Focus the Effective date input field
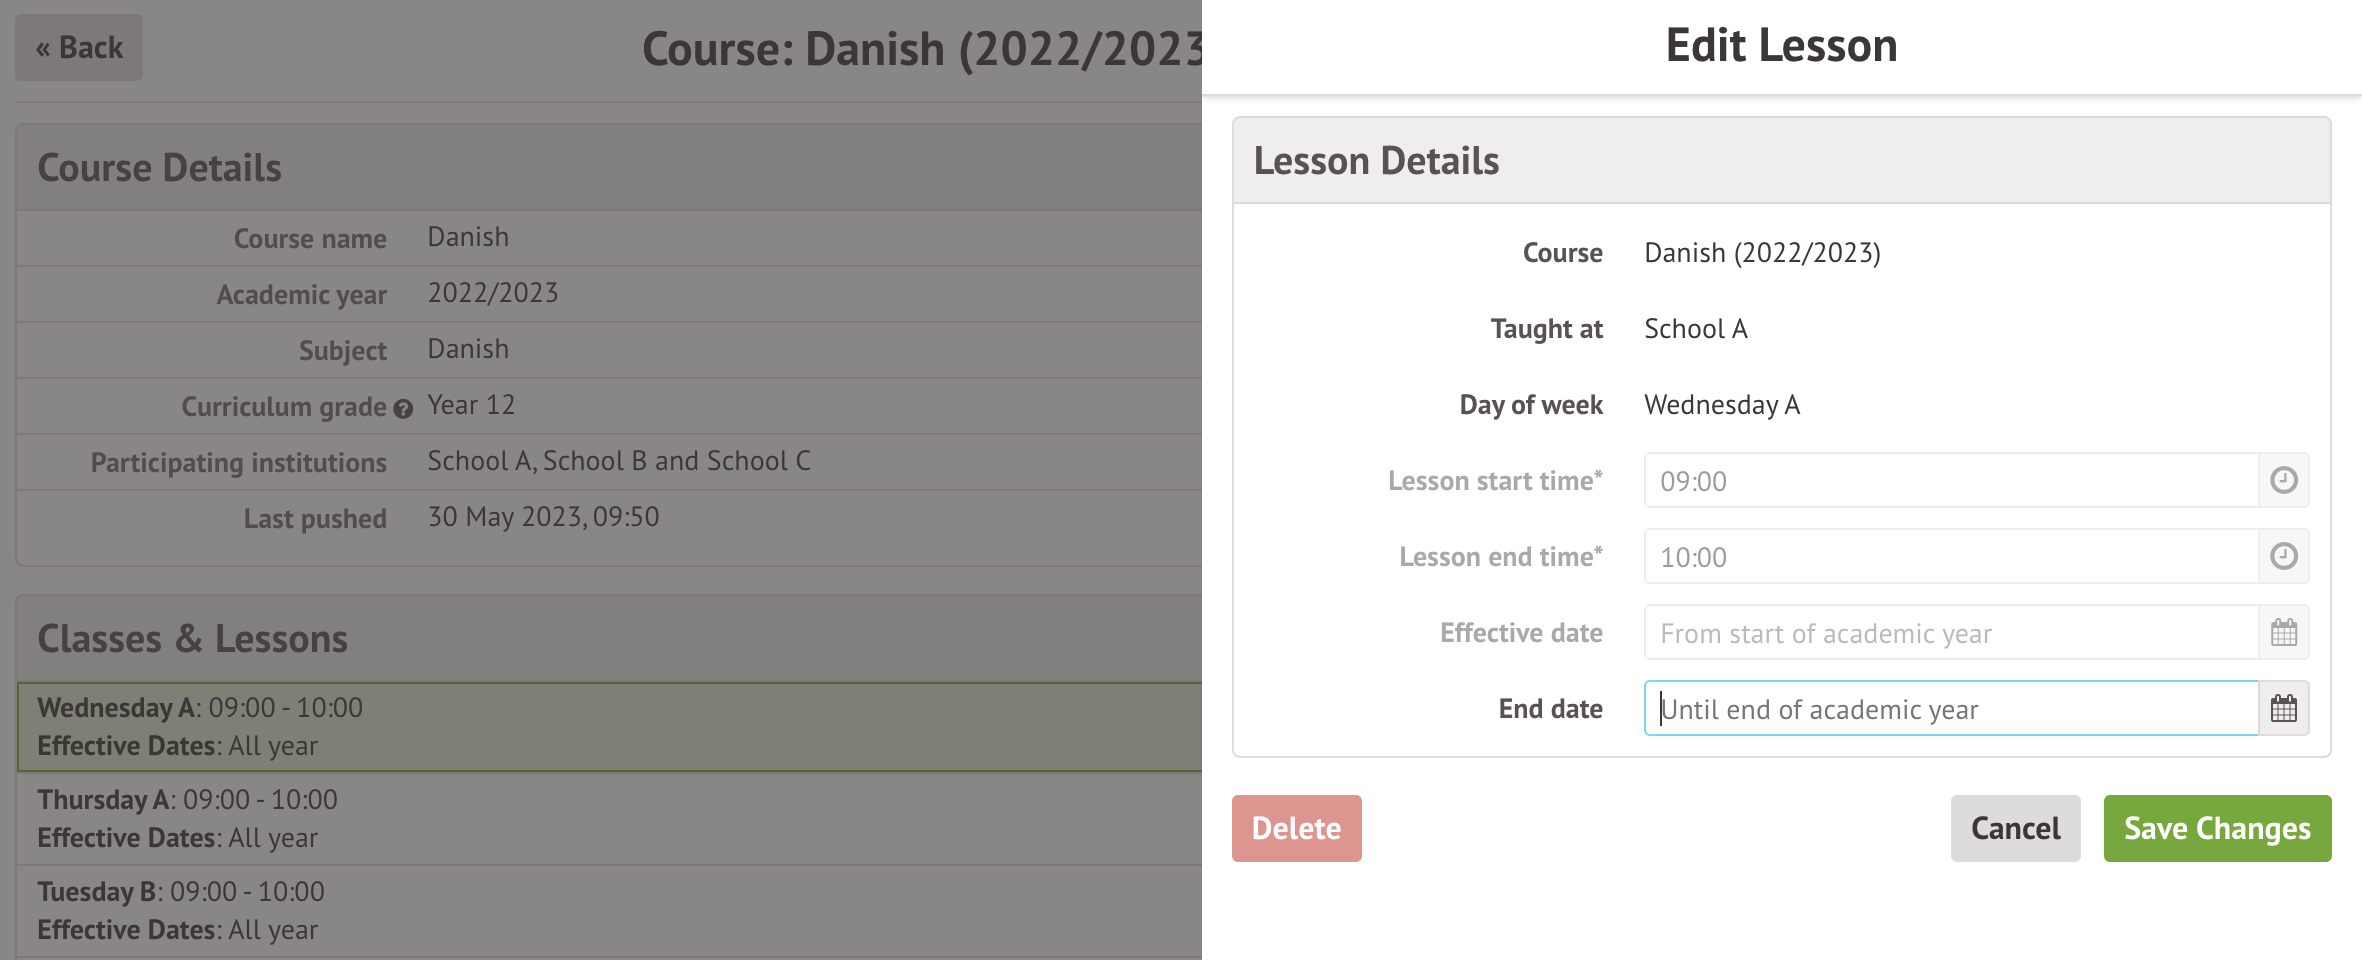The height and width of the screenshot is (960, 2362). click(1950, 633)
